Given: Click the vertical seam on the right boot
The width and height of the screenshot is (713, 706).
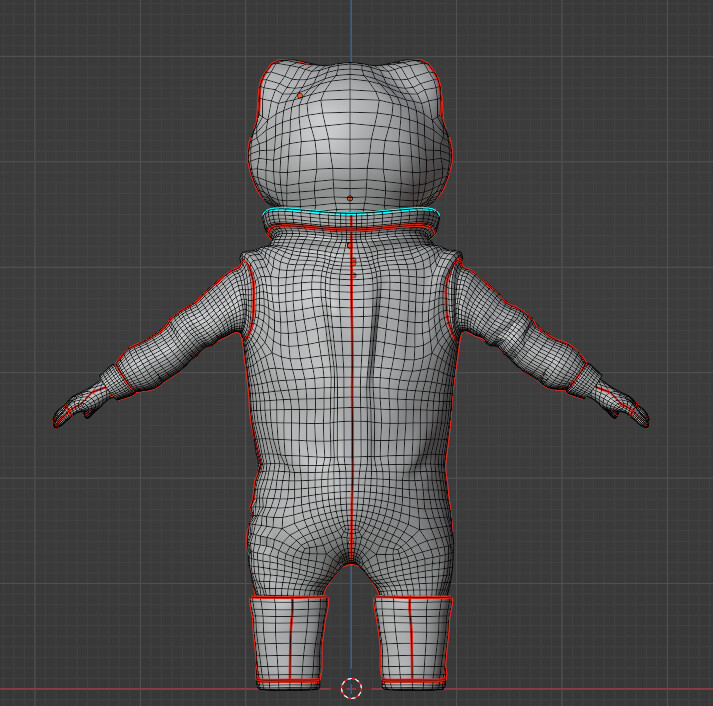Looking at the screenshot, I should click(411, 638).
